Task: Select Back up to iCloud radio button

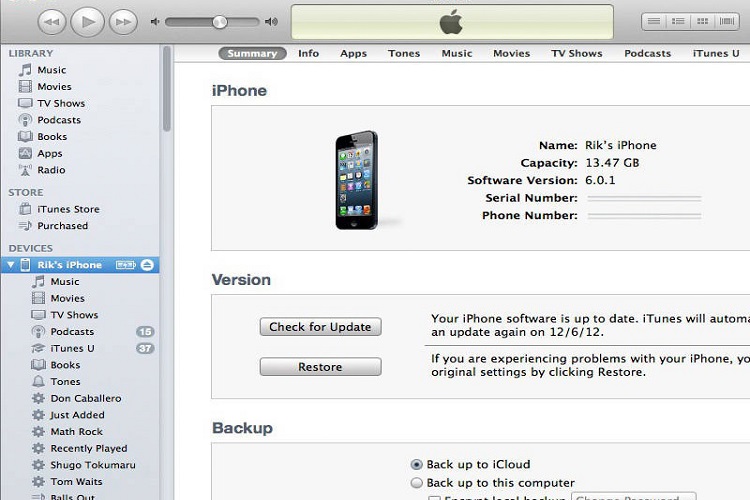Action: pyautogui.click(x=417, y=465)
